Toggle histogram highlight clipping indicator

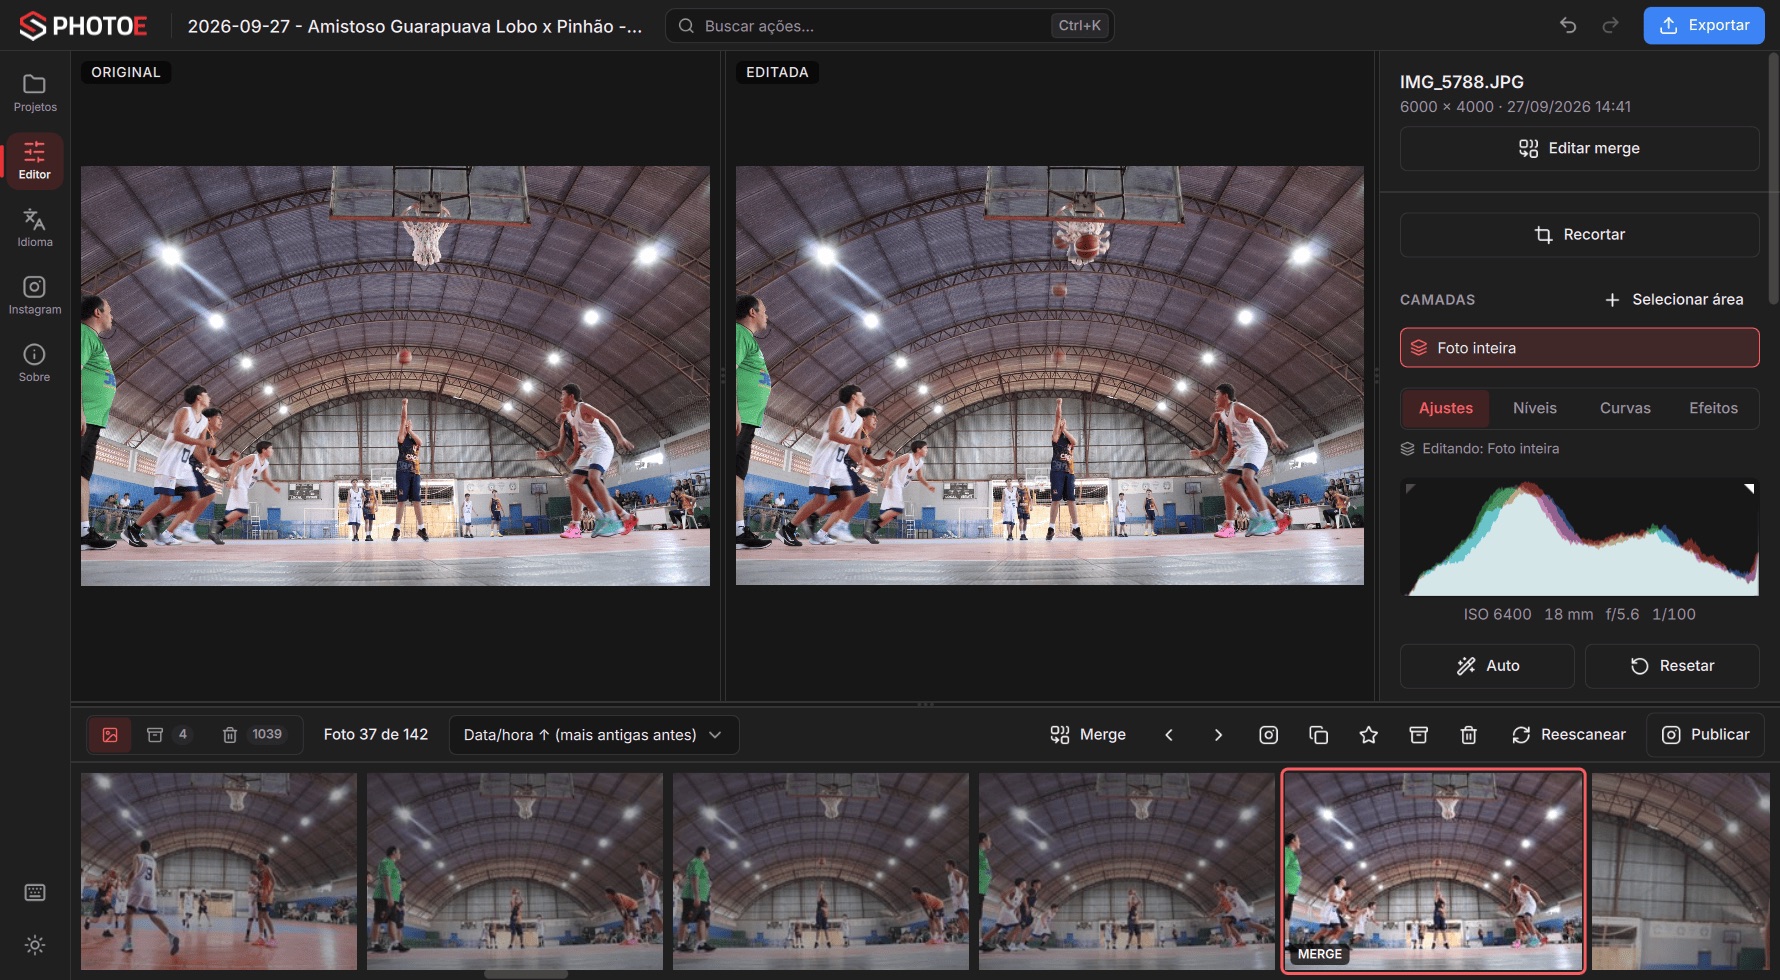pos(1749,489)
